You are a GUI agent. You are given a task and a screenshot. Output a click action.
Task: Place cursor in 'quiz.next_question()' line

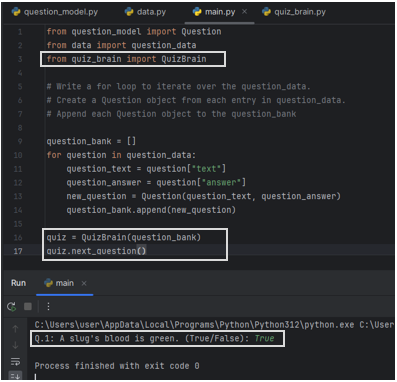click(96, 251)
